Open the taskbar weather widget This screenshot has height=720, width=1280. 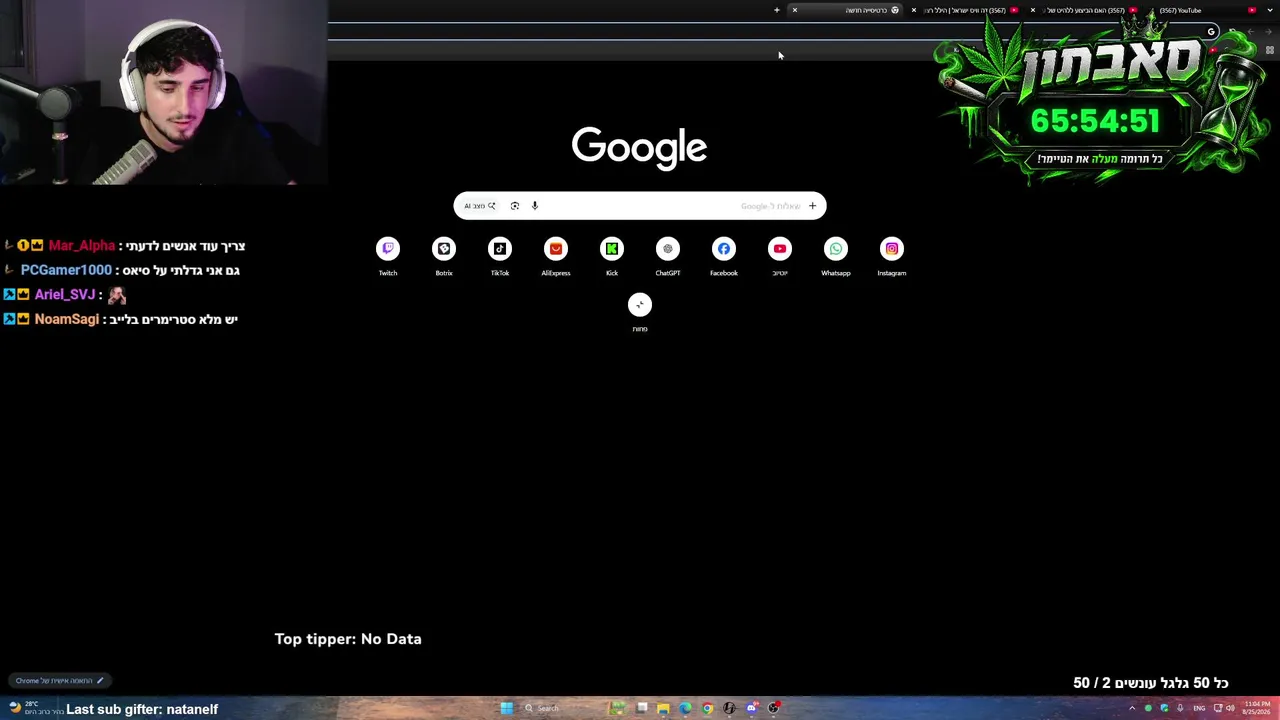(35, 708)
